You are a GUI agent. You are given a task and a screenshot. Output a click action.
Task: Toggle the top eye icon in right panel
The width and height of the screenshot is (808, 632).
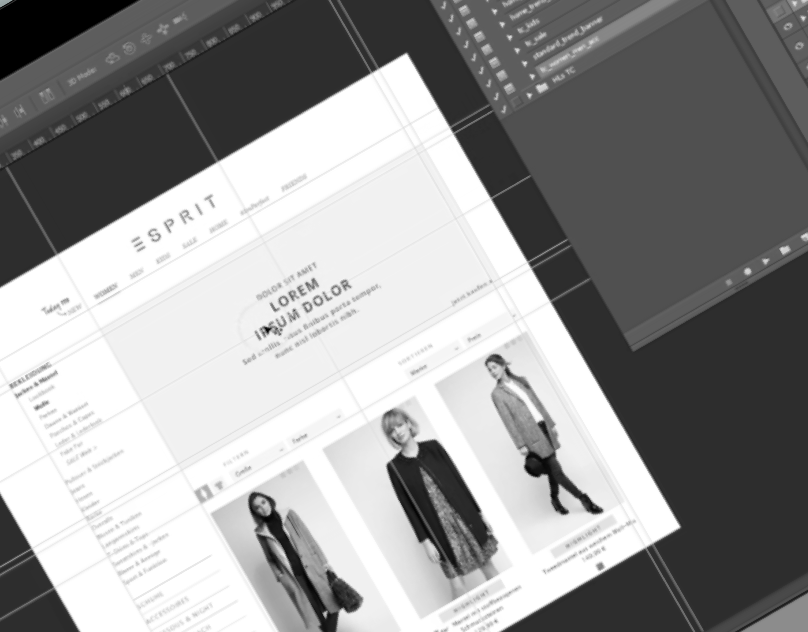coord(788,27)
